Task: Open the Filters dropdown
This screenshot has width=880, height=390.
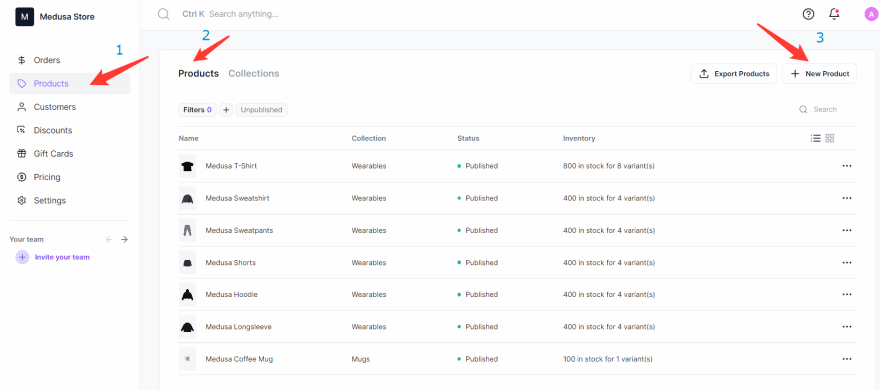Action: point(198,110)
